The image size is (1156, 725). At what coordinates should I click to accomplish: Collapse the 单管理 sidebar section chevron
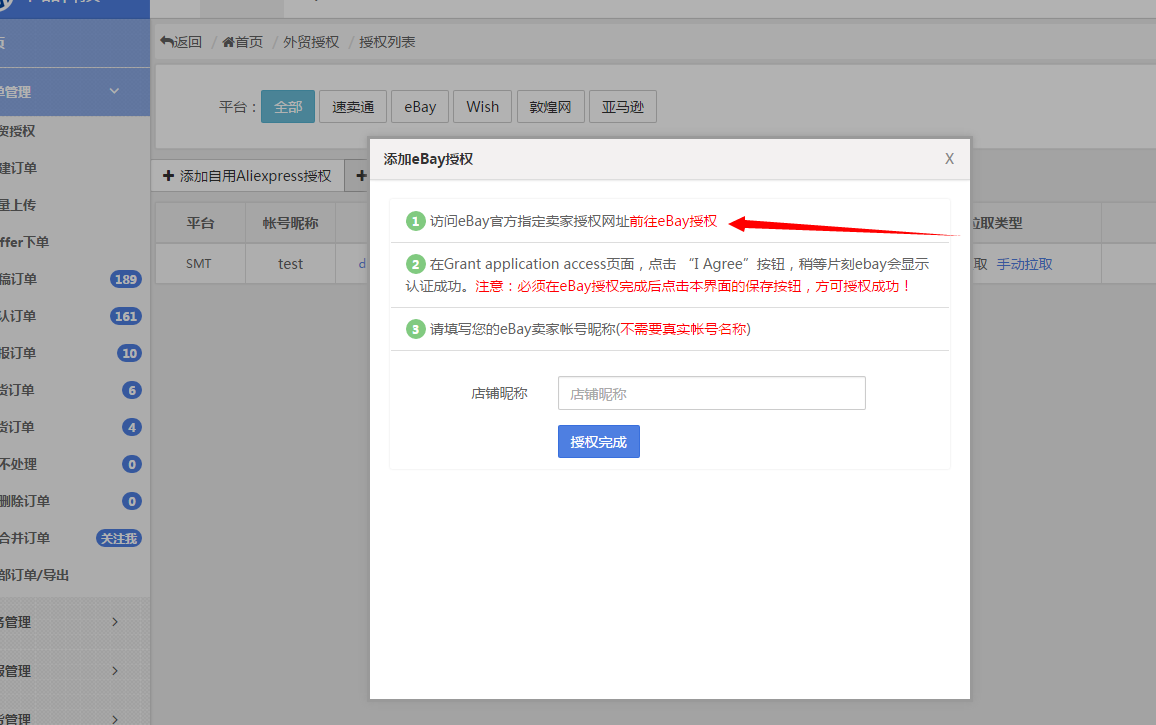coord(114,91)
